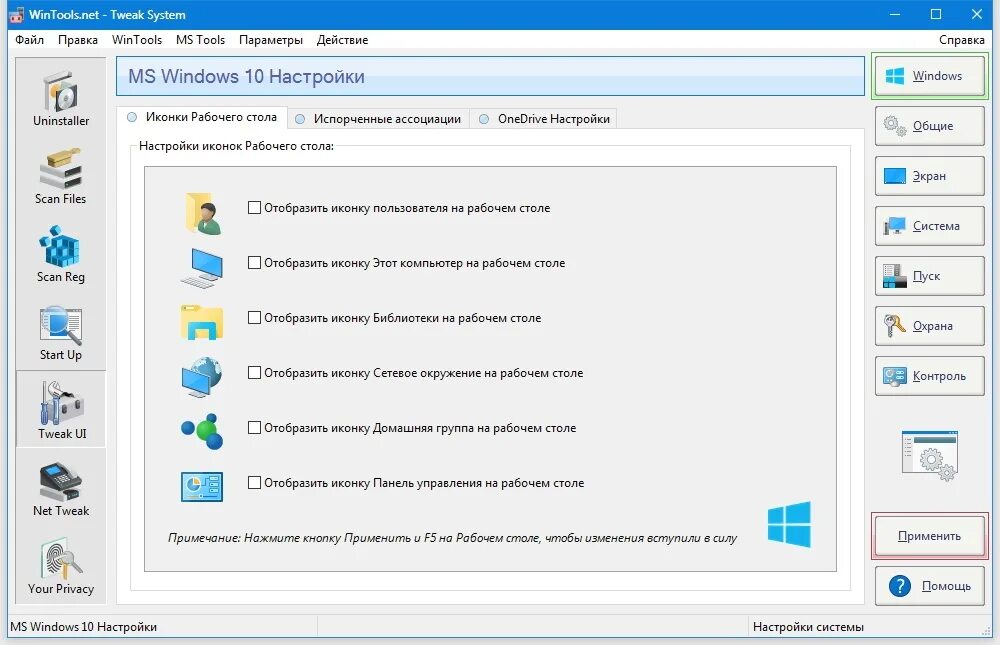The width and height of the screenshot is (1000, 645).
Task: Click the Пуск category button
Action: pyautogui.click(x=929, y=276)
